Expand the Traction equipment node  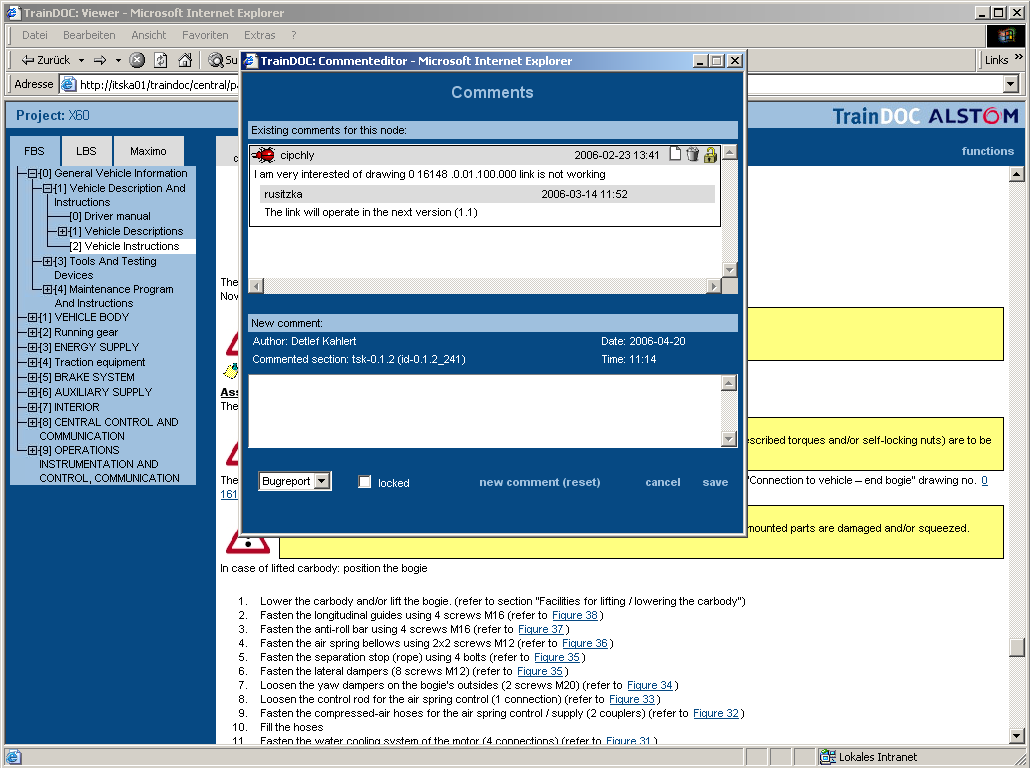(x=32, y=362)
